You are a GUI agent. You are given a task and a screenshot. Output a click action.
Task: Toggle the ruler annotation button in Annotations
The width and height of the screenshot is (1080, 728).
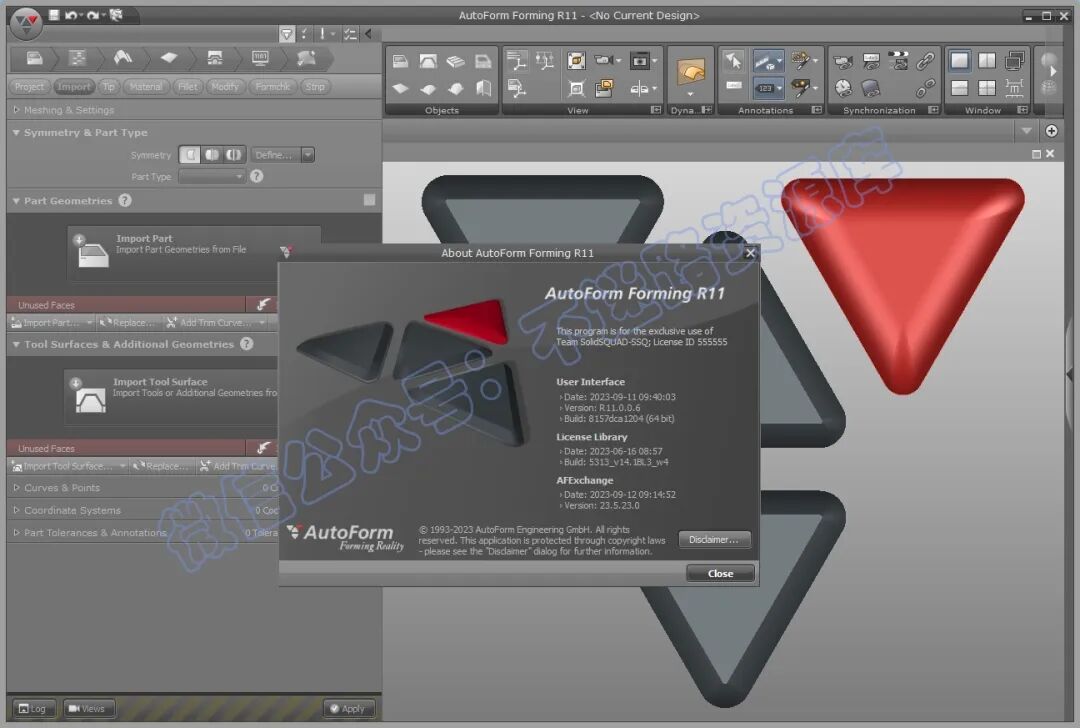[x=768, y=61]
